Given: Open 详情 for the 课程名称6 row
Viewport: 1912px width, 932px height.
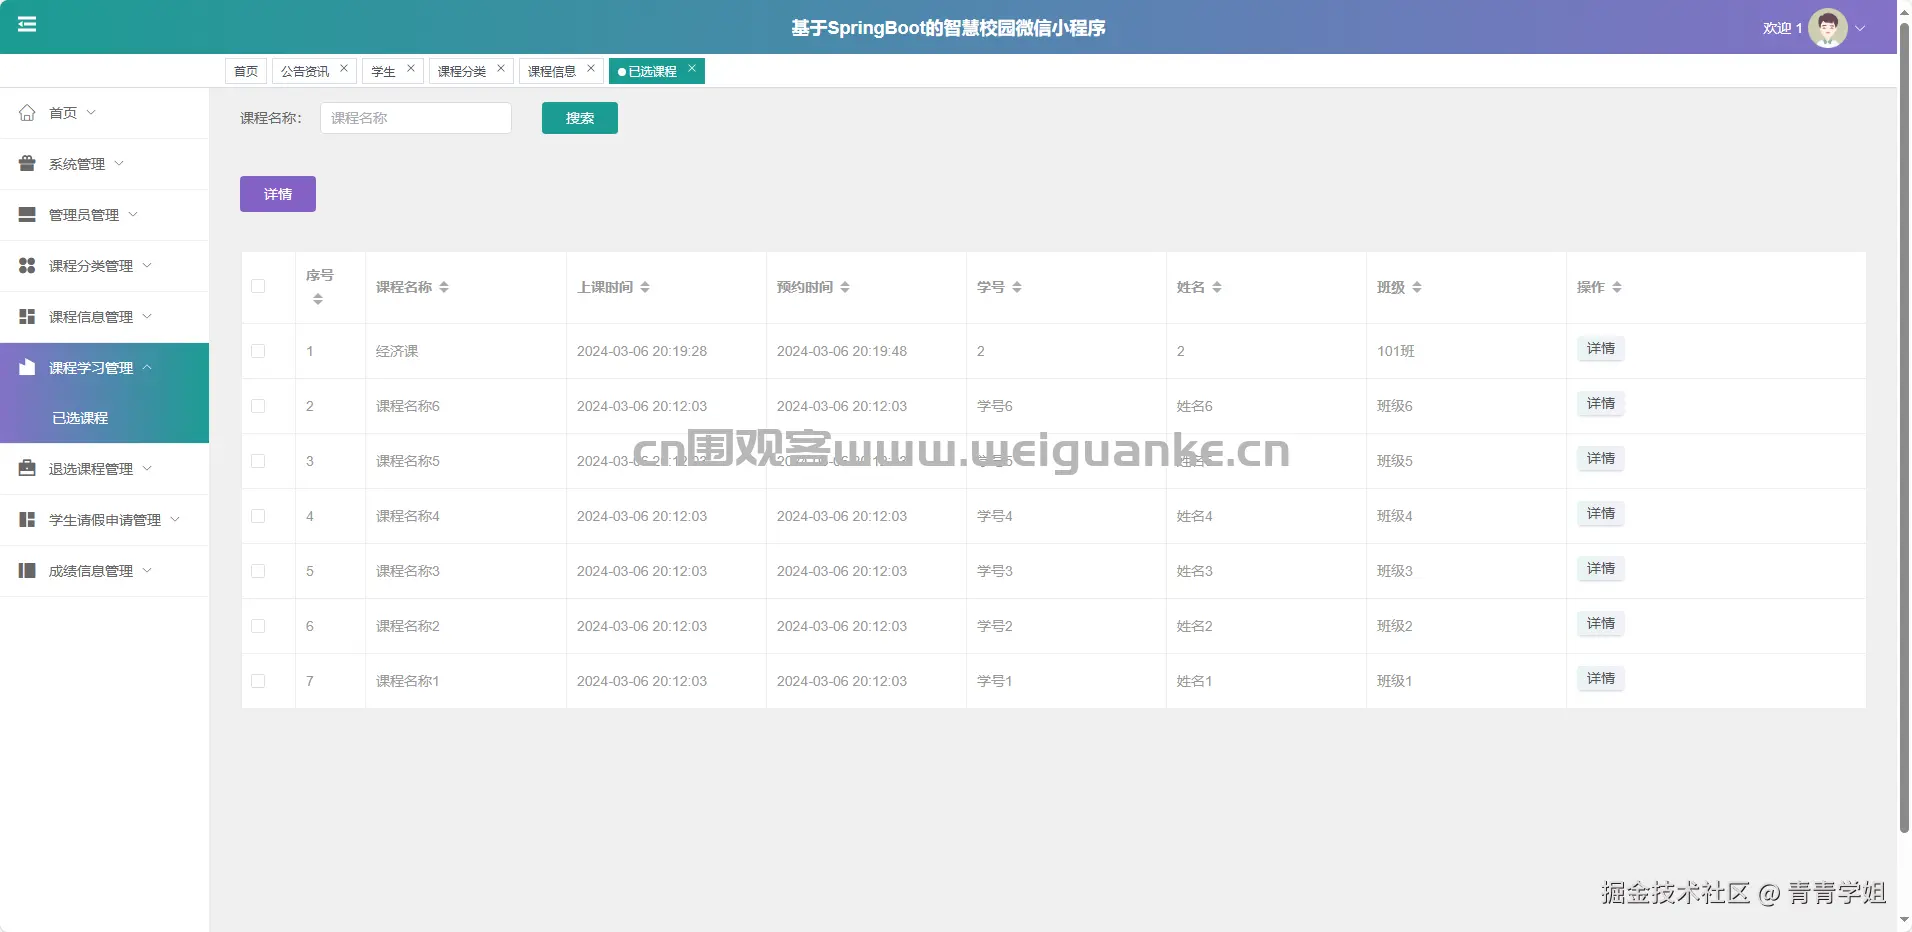Looking at the screenshot, I should pyautogui.click(x=1600, y=403).
